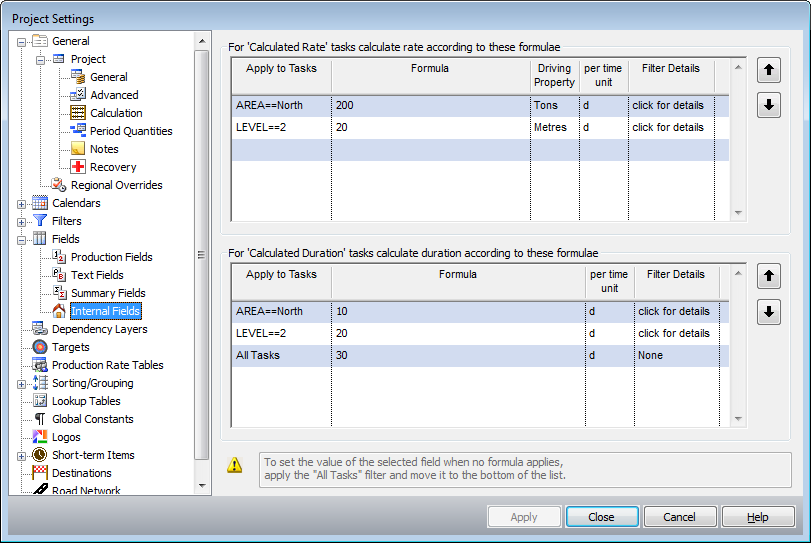This screenshot has height=543, width=811.
Task: Click the Destinations flag icon
Action: (x=40, y=473)
